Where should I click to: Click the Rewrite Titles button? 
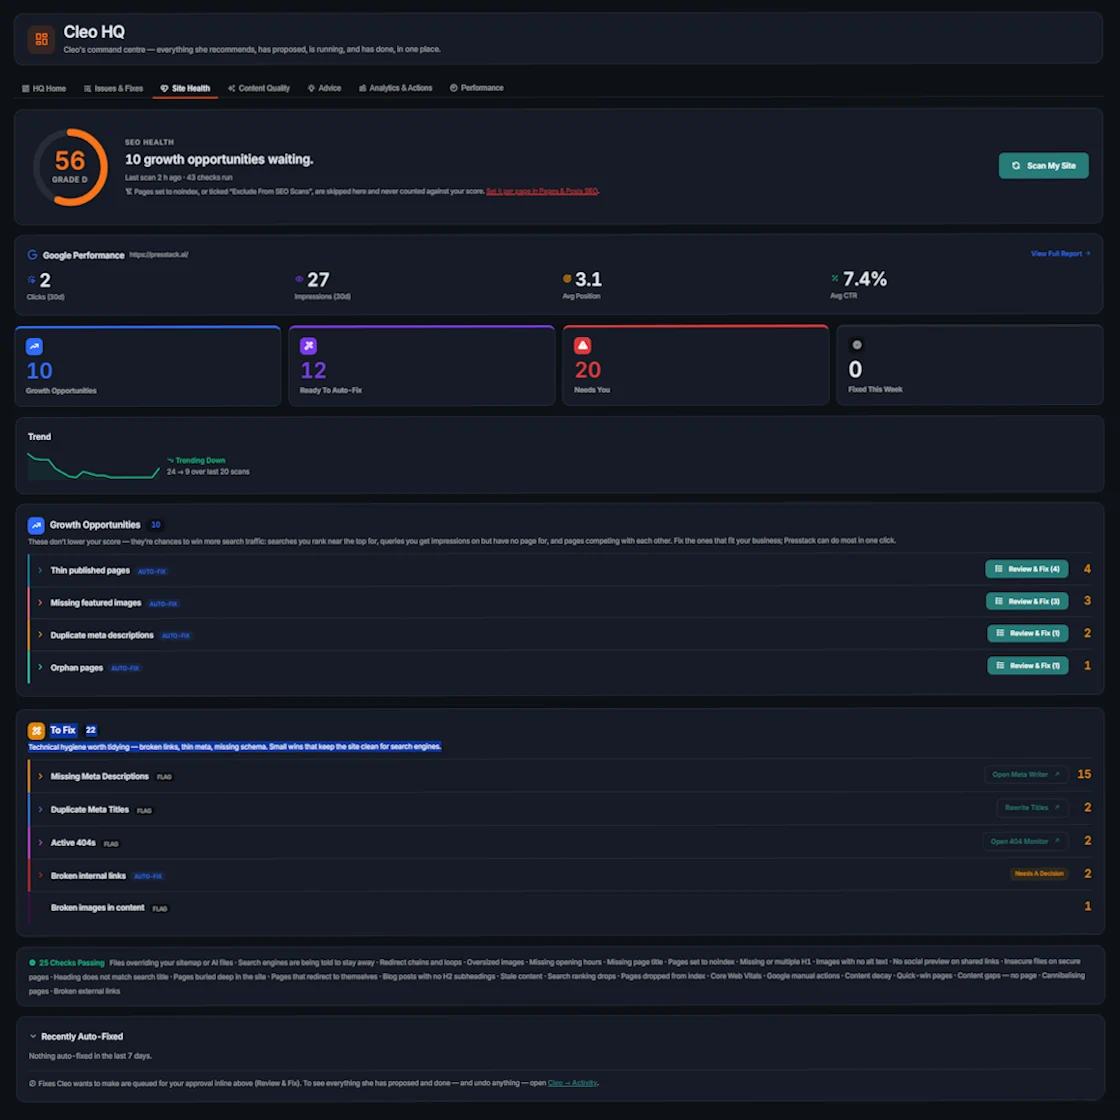[x=1032, y=808]
